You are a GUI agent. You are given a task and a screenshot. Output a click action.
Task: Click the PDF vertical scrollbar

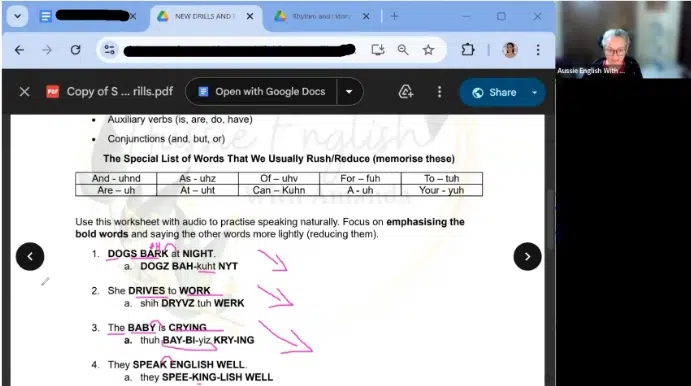coord(550,220)
